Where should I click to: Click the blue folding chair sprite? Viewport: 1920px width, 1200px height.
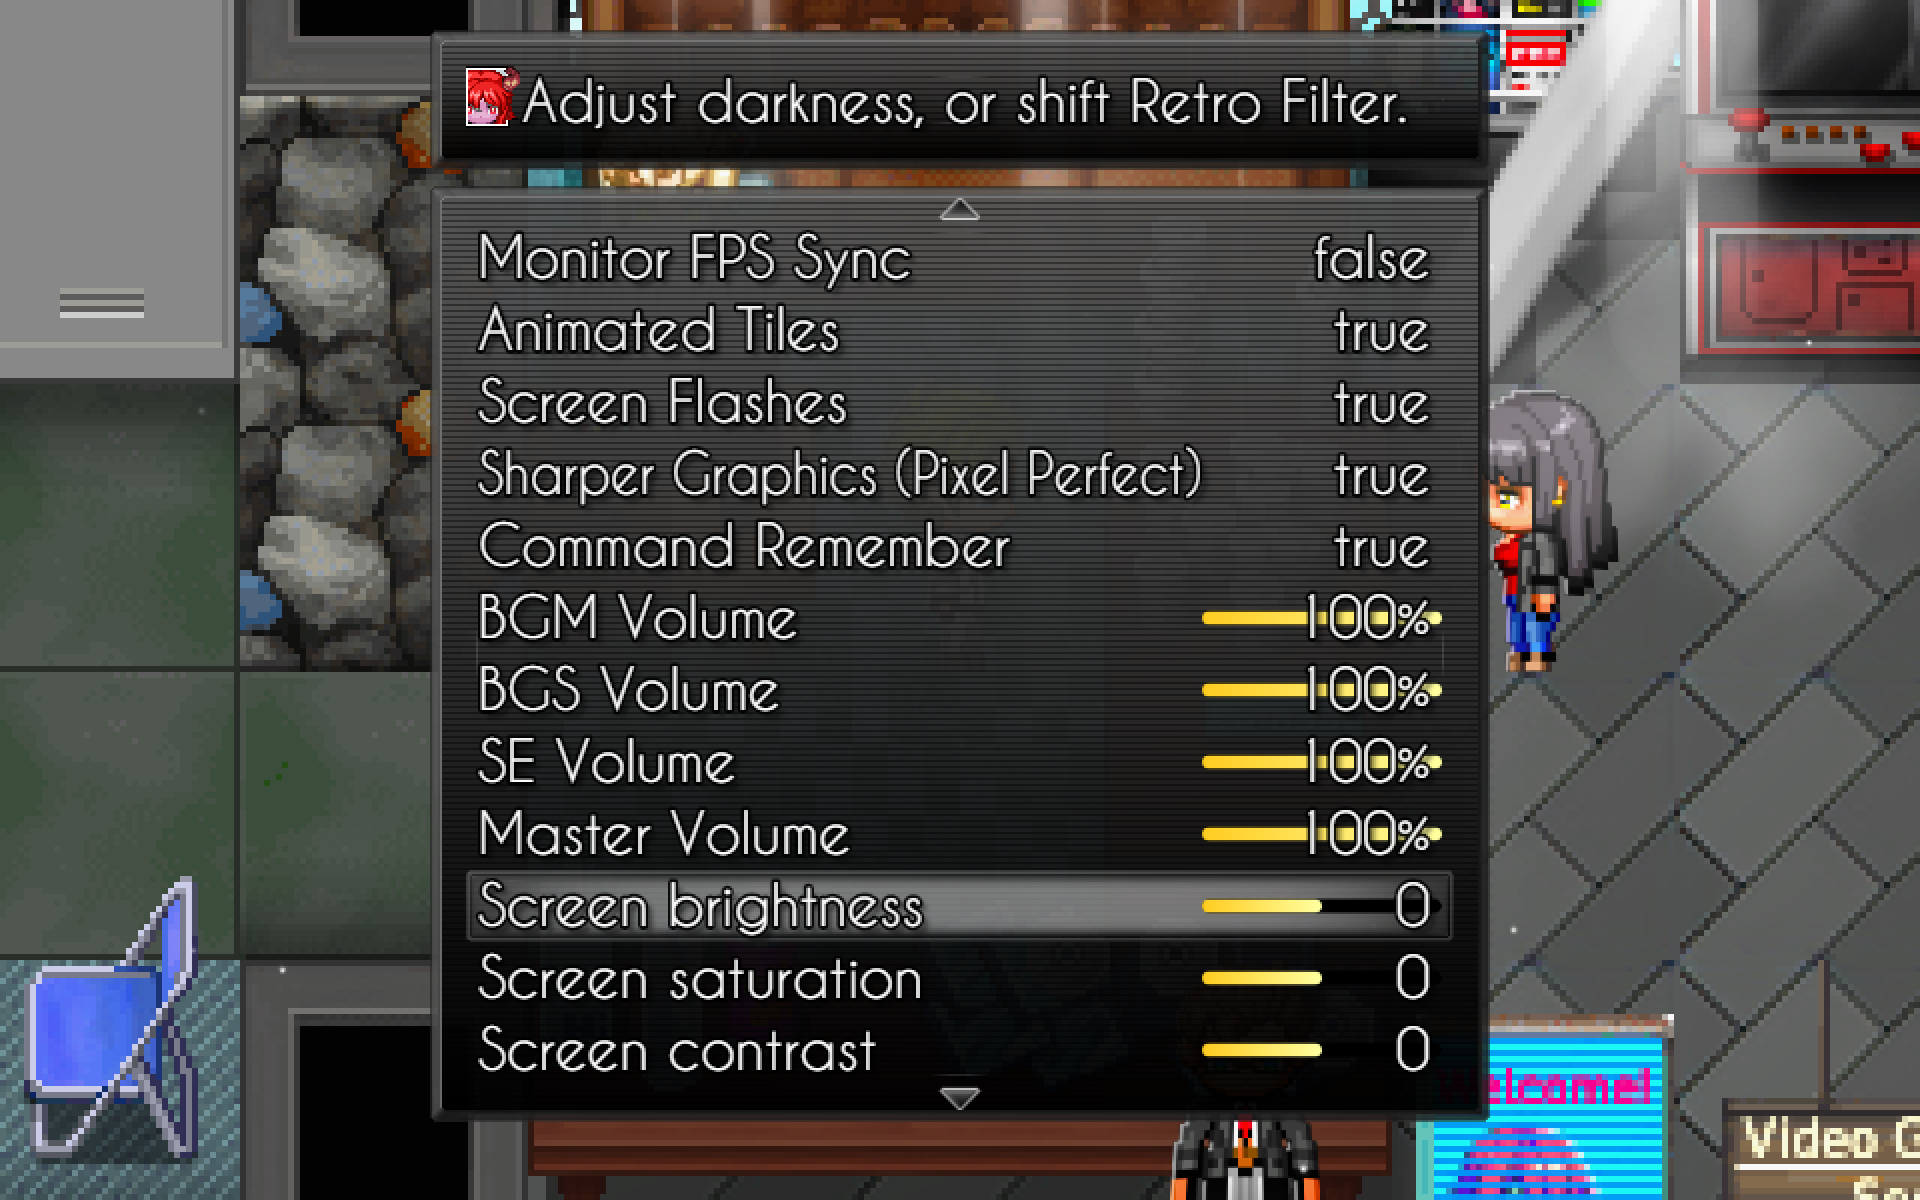click(112, 1018)
